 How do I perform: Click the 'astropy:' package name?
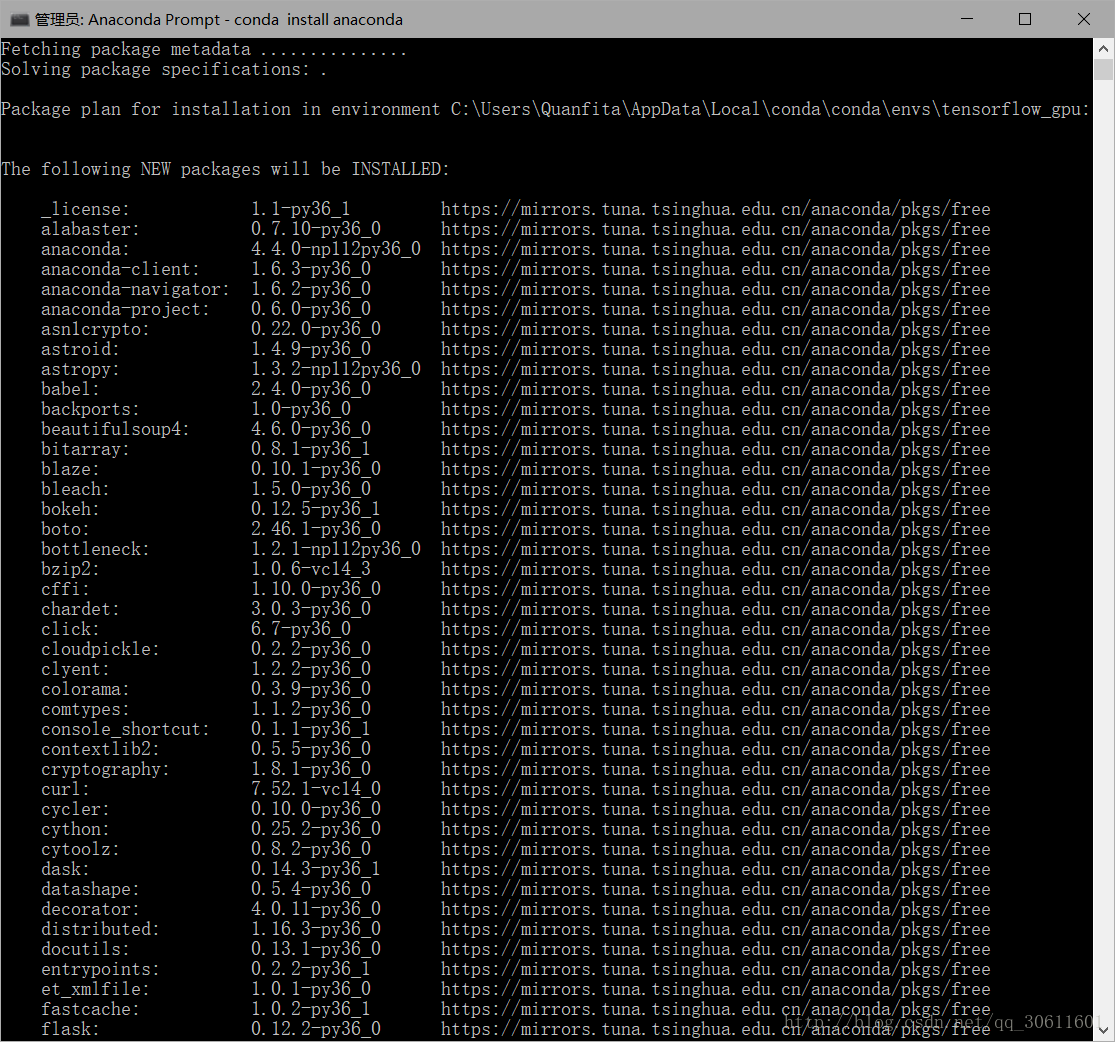80,369
